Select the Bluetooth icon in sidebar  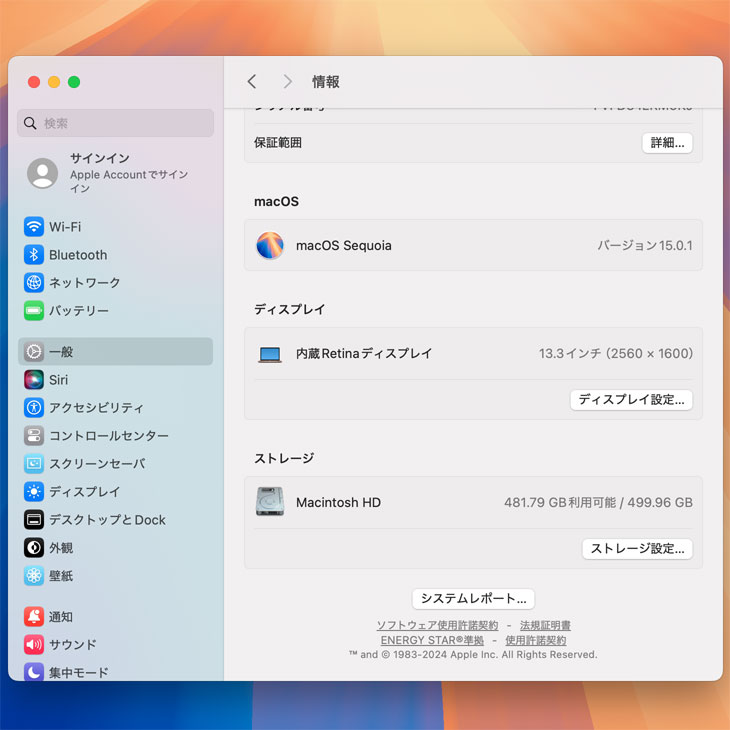click(34, 255)
